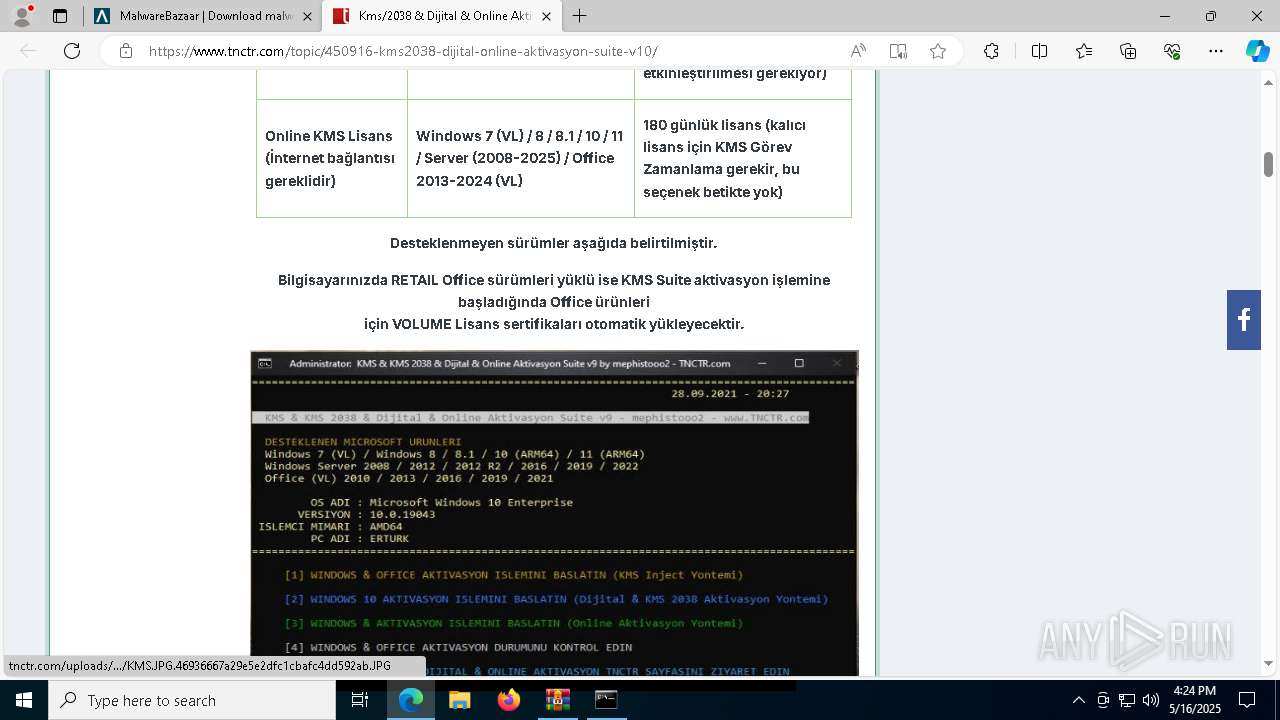The width and height of the screenshot is (1280, 720).
Task: Toggle the split screen icon
Action: tap(1039, 51)
